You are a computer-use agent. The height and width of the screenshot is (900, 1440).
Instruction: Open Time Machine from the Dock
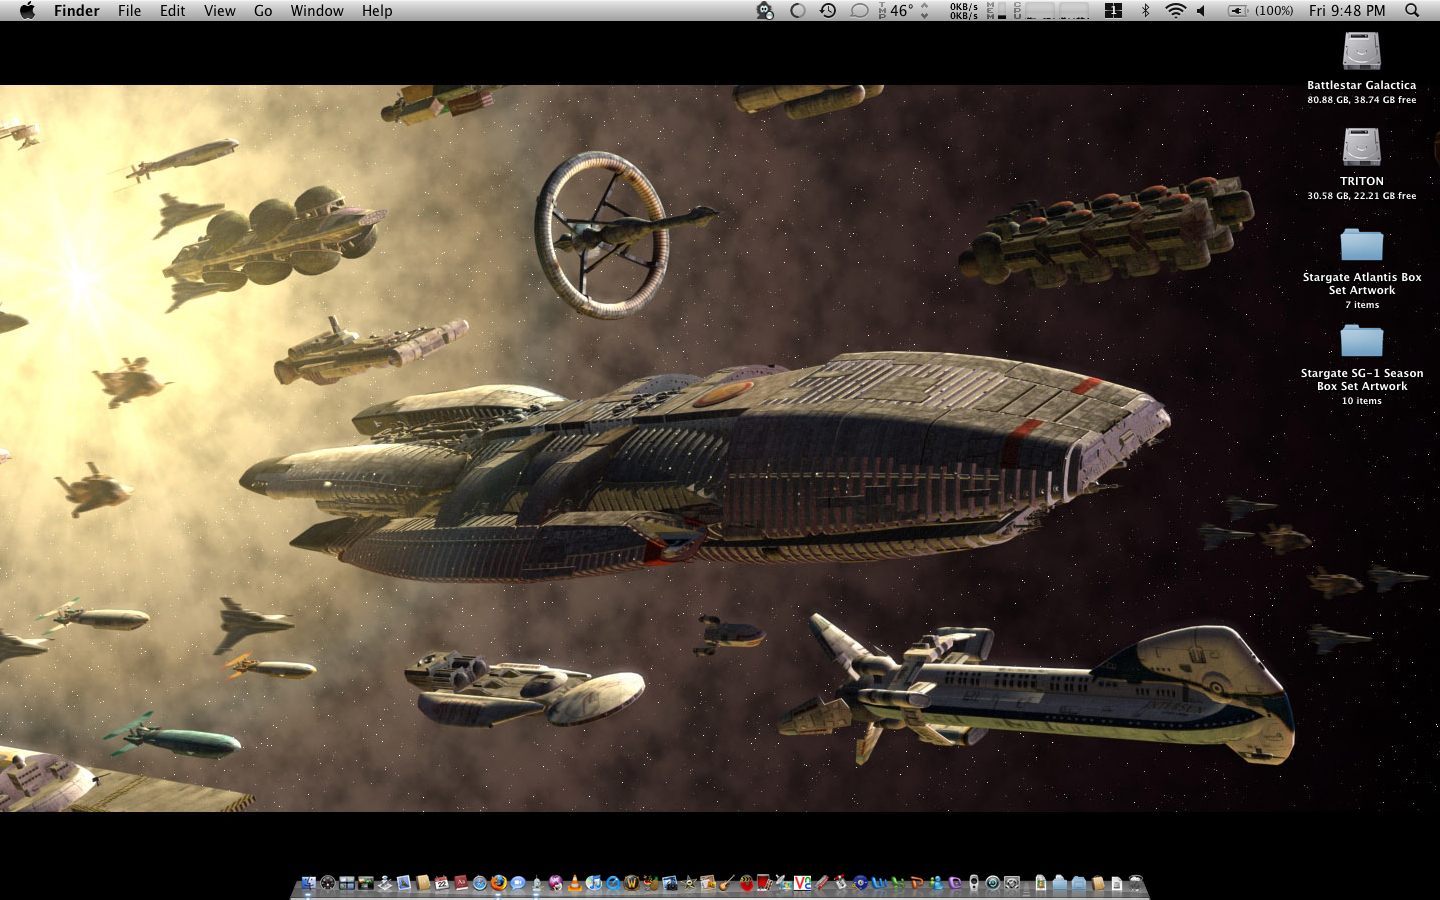pos(992,883)
